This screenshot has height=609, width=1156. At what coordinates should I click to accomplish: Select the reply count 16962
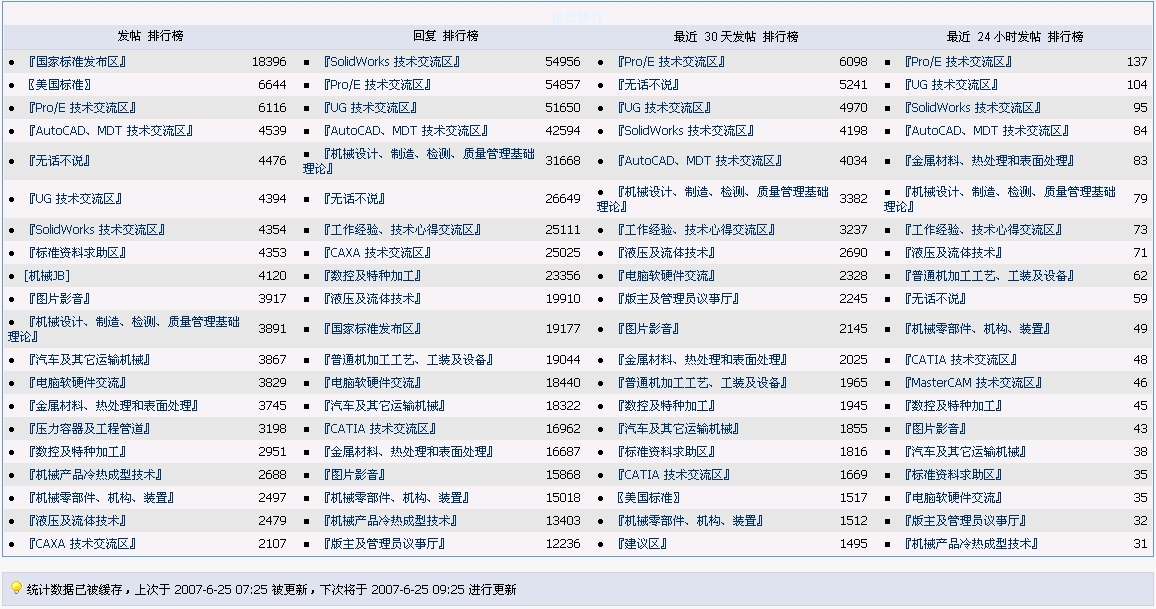tap(563, 428)
